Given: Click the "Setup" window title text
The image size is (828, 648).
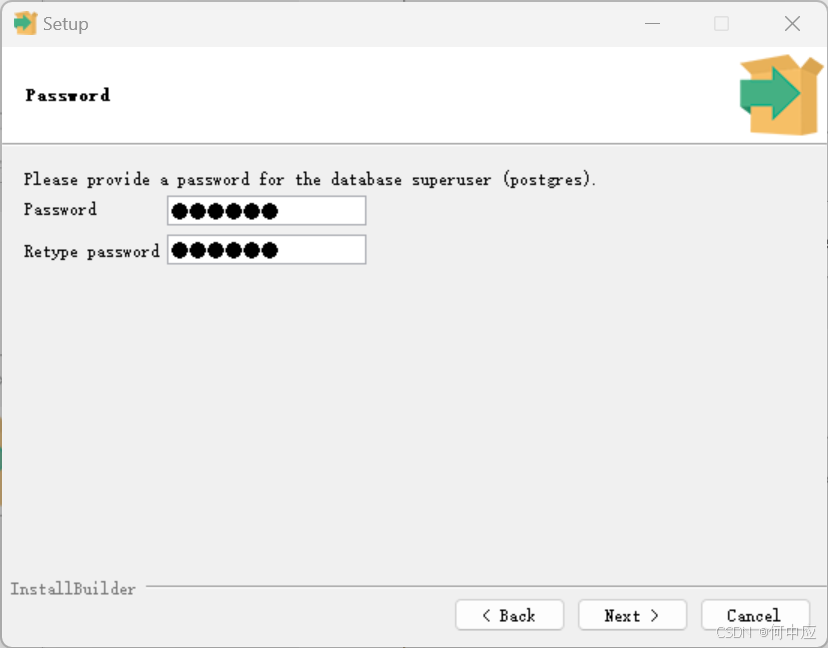Looking at the screenshot, I should click(65, 24).
